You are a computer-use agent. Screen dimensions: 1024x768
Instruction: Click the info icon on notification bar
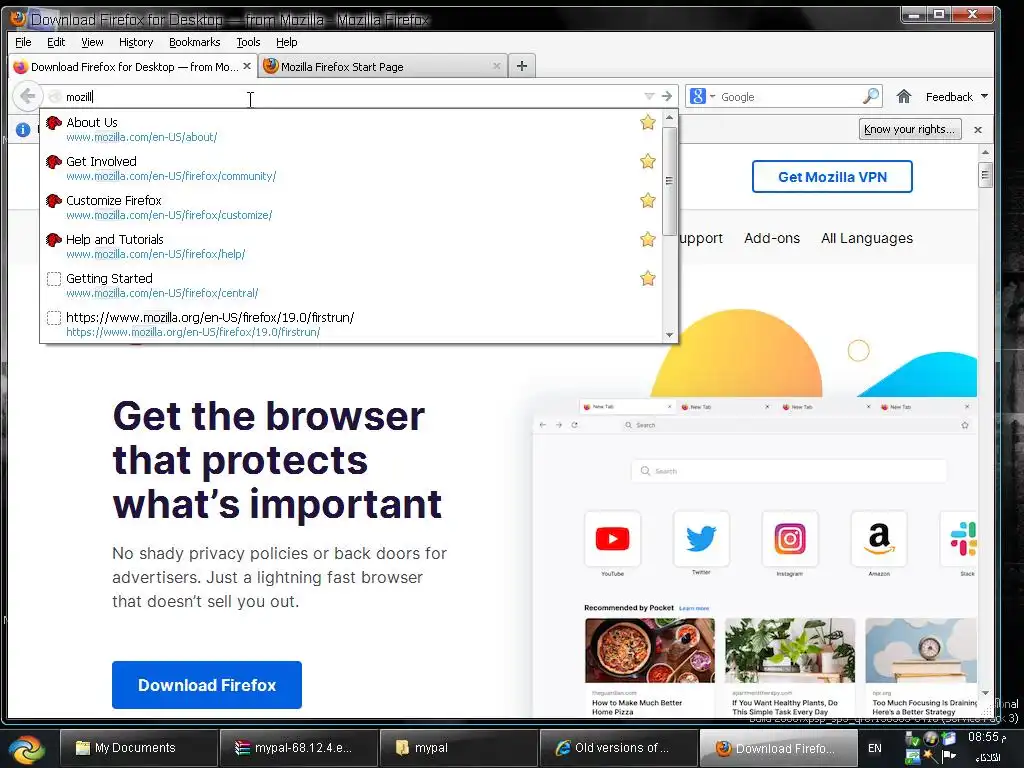point(23,129)
